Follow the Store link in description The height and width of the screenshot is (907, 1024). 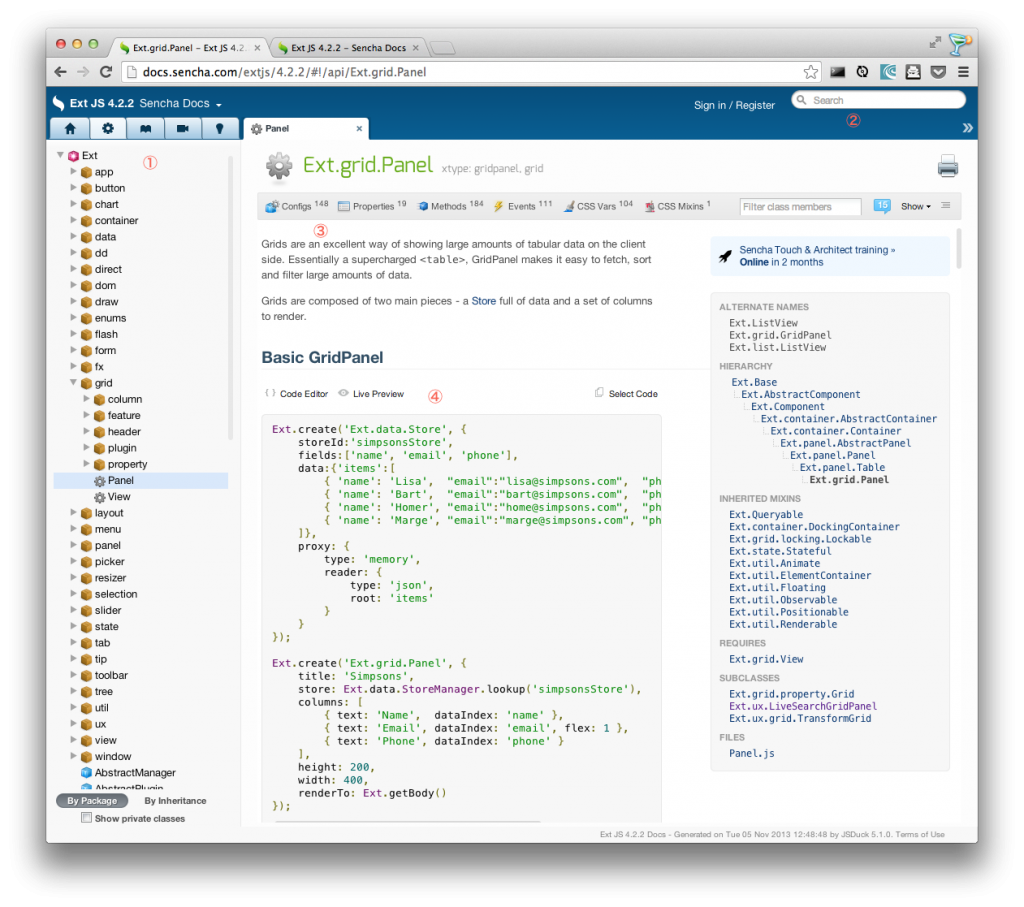tap(483, 301)
